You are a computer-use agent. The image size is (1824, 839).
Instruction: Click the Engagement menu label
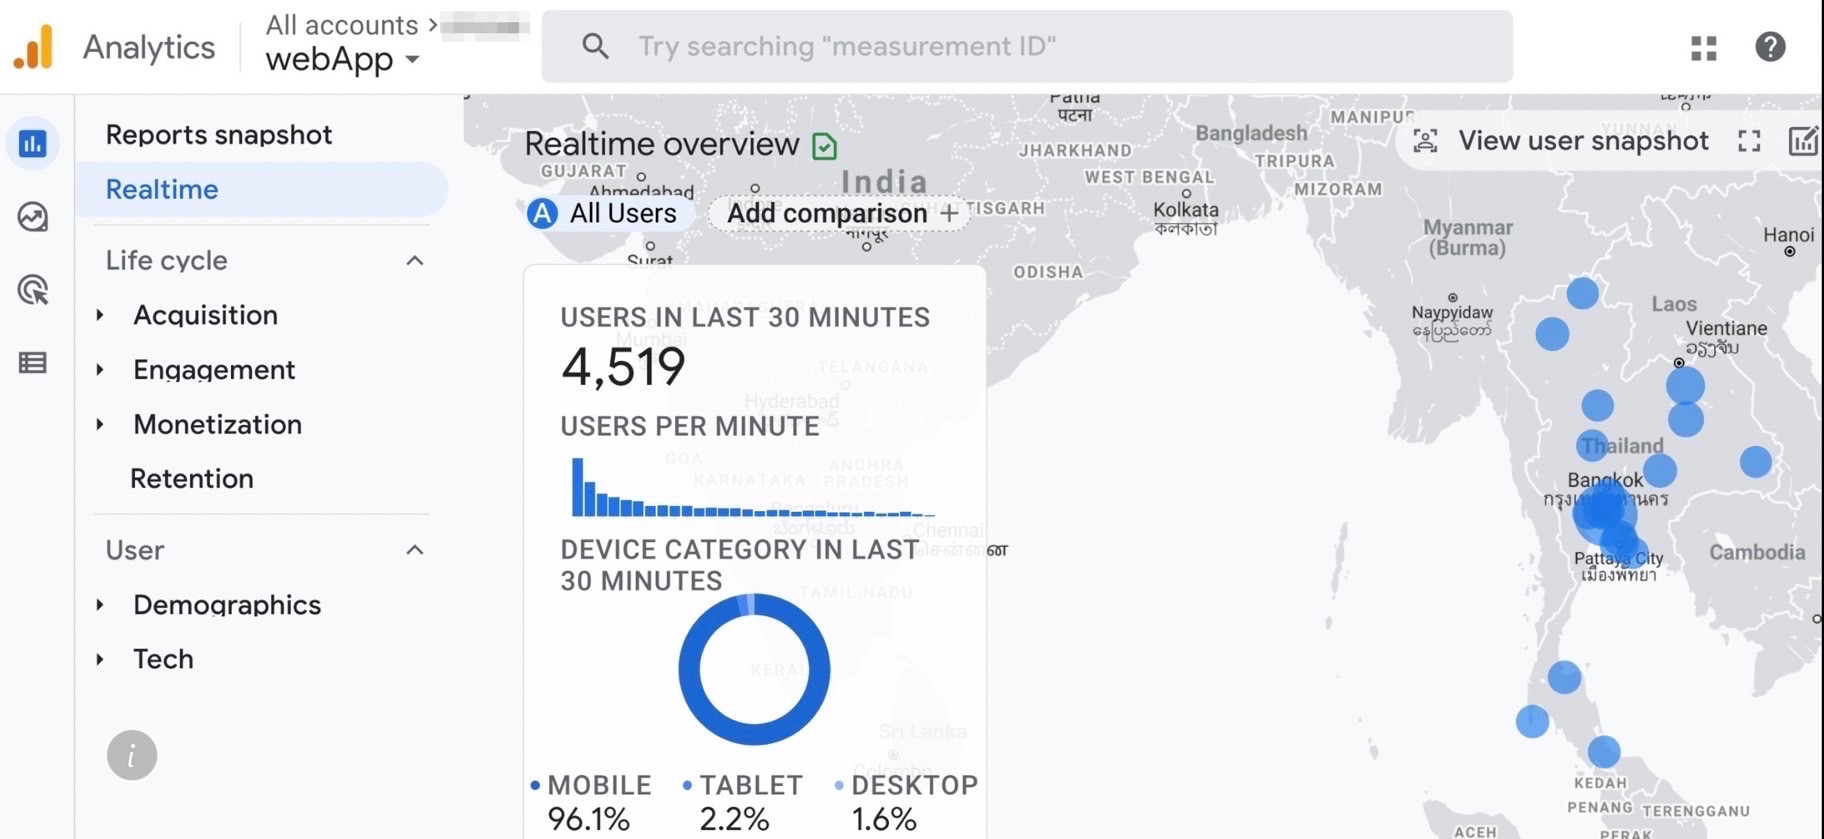coord(214,370)
